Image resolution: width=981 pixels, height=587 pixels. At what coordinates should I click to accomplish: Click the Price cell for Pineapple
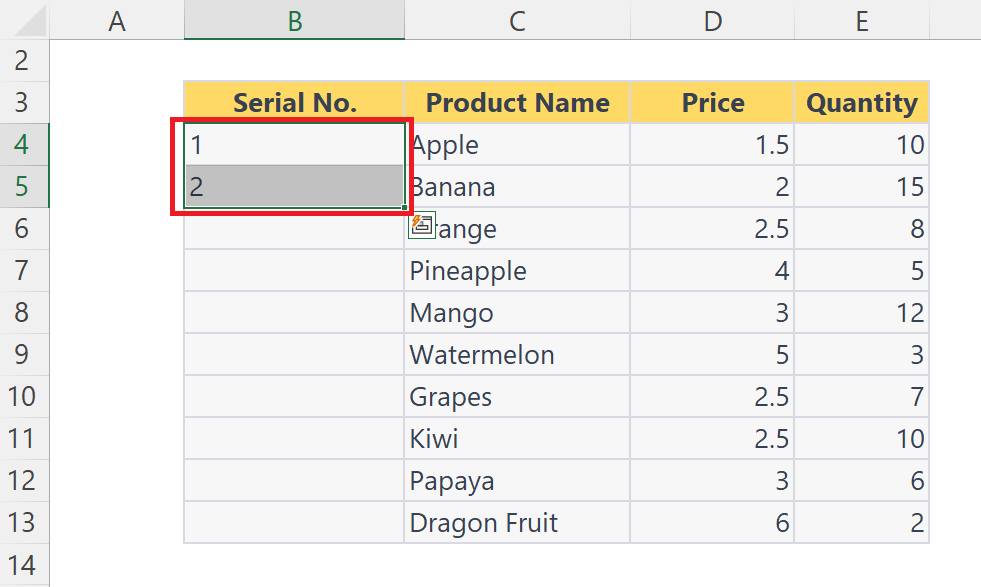point(712,270)
